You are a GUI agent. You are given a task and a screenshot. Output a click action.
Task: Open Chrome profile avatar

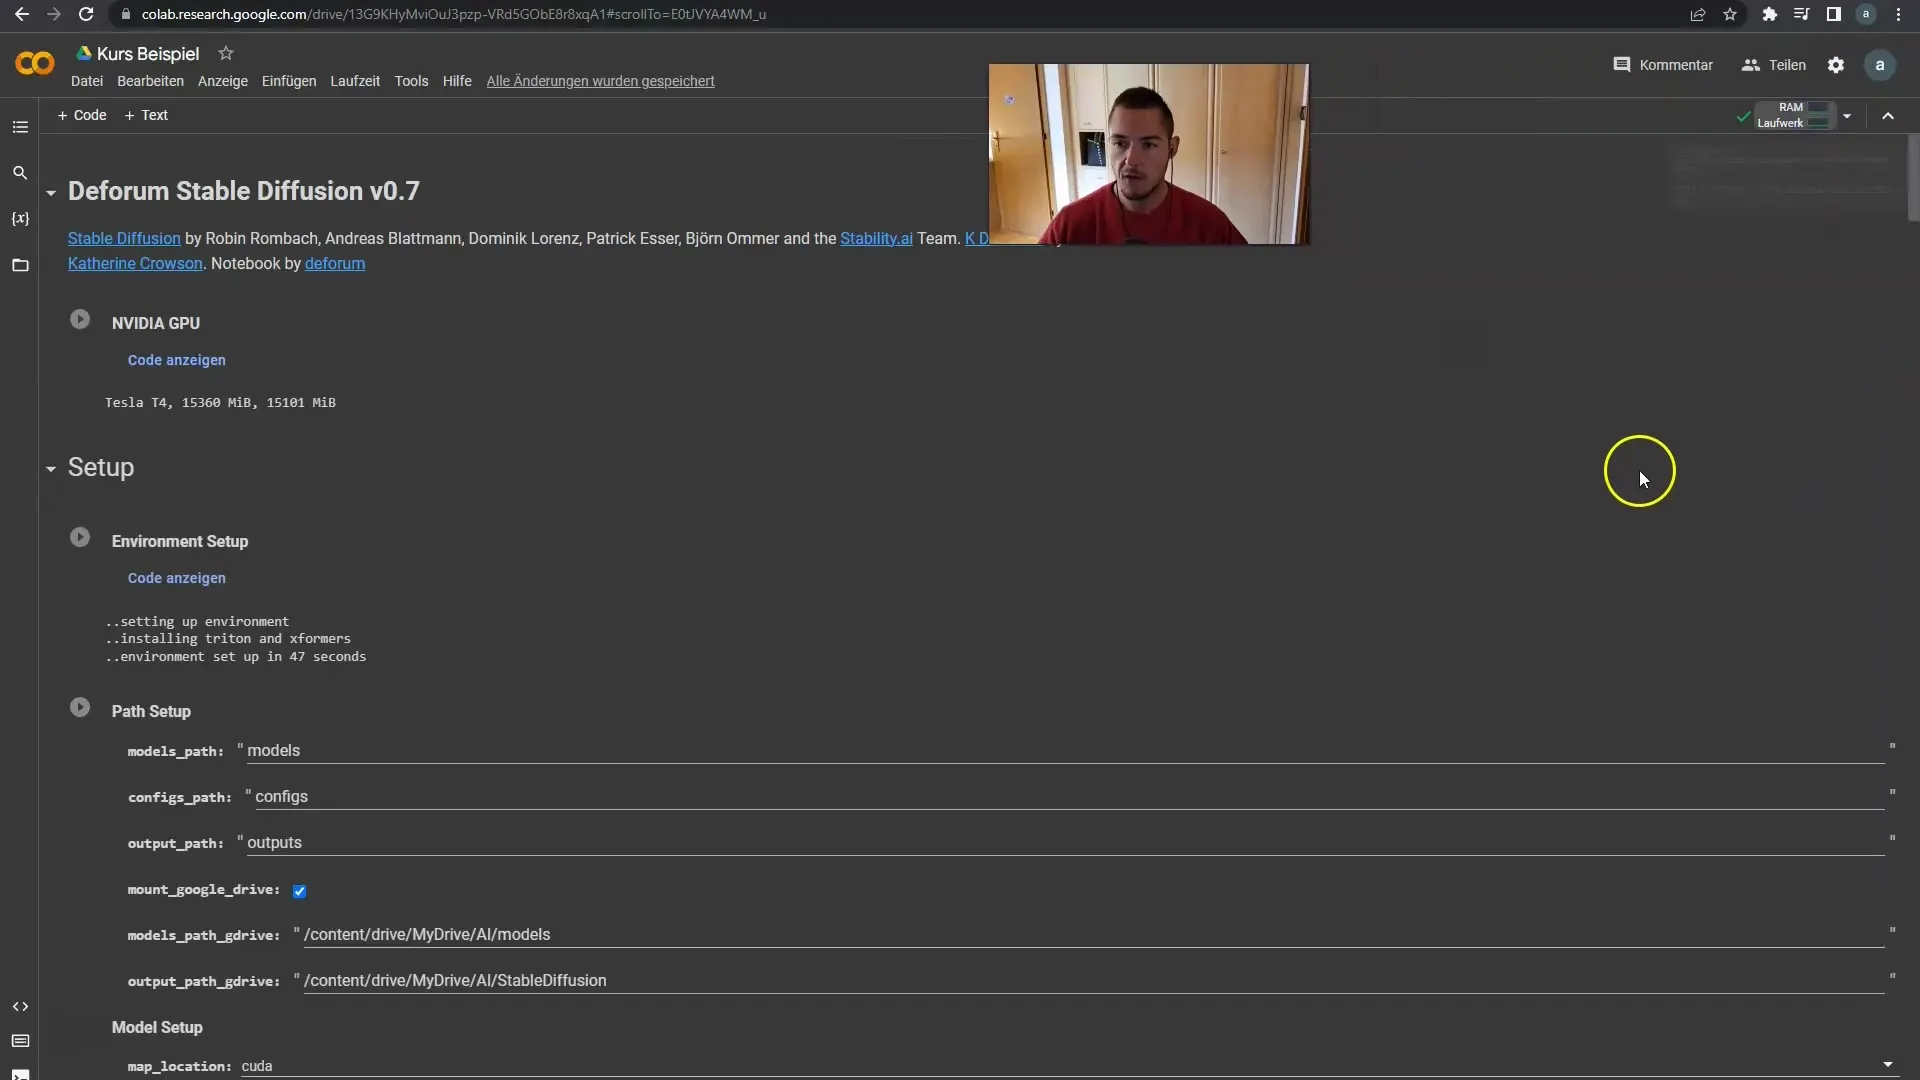coord(1866,14)
